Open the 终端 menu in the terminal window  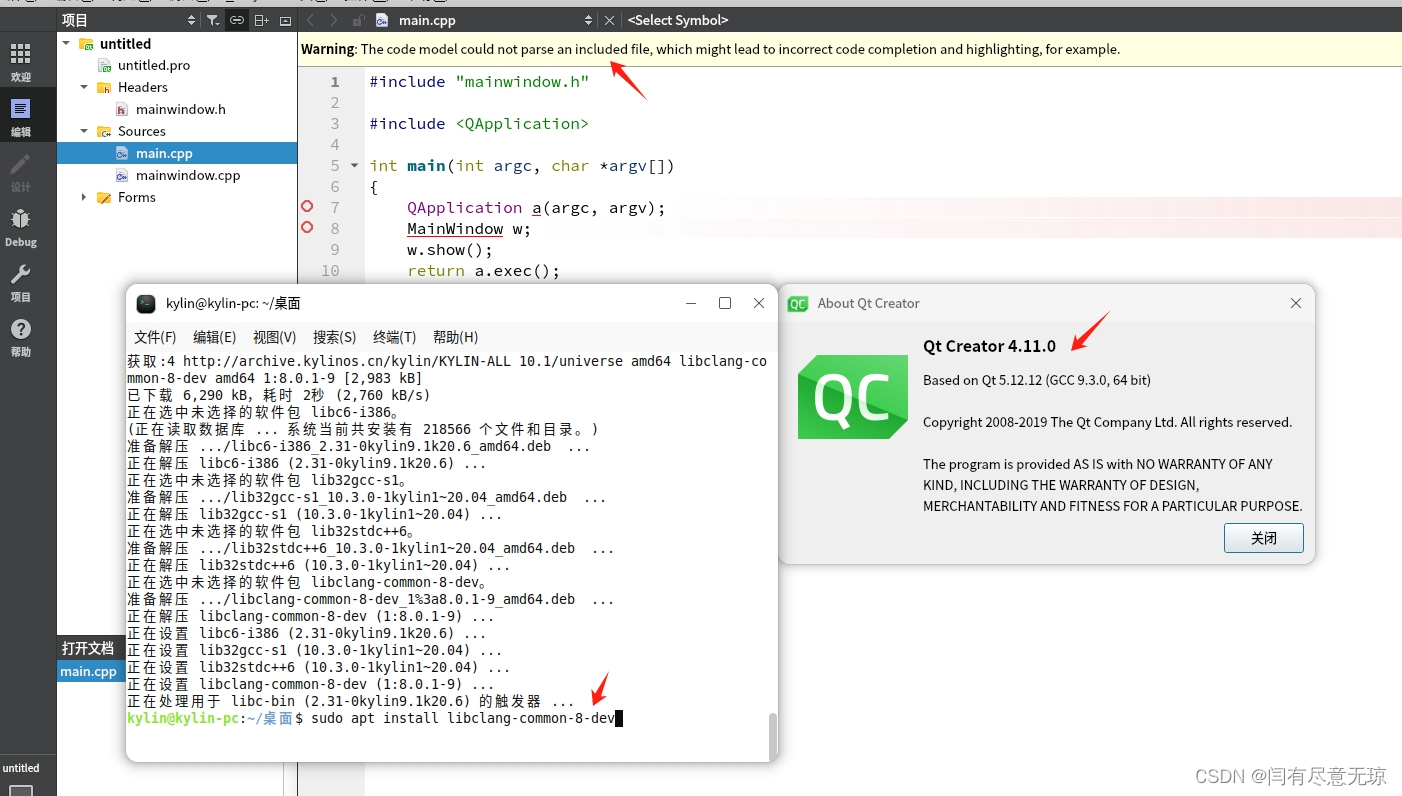pyautogui.click(x=392, y=337)
